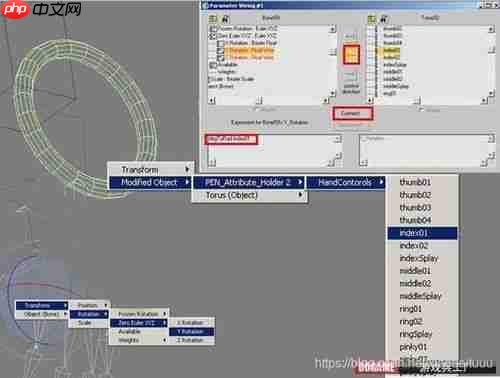Select middleSplay in right wiring tree
The height and width of the screenshot is (378, 500).
396,86
